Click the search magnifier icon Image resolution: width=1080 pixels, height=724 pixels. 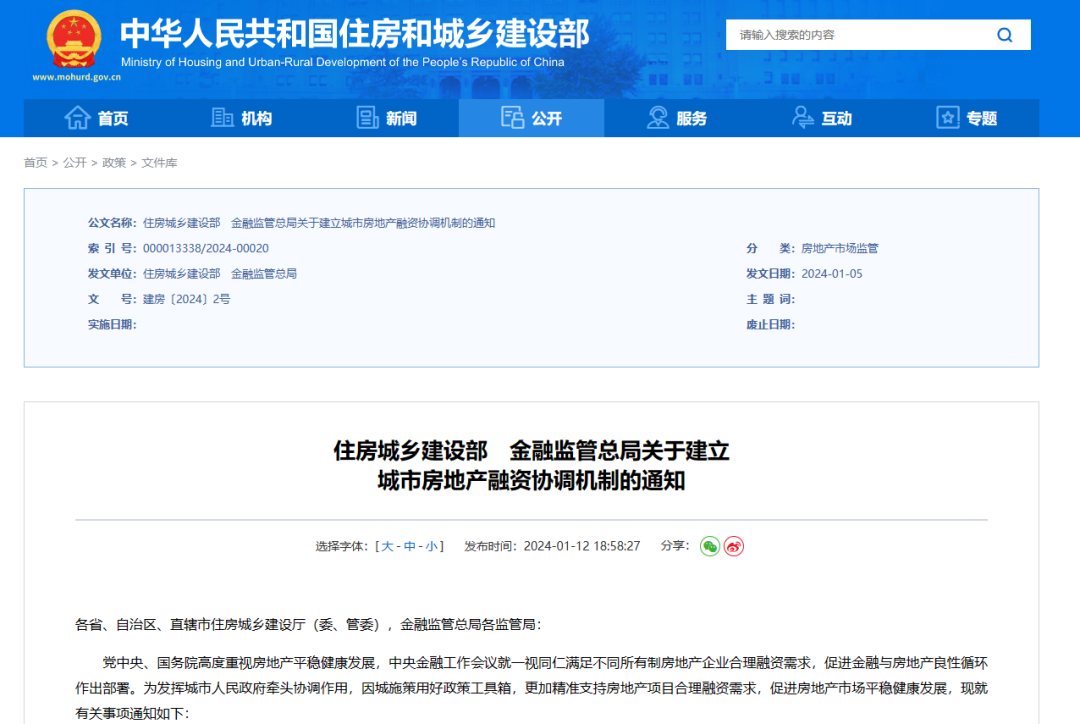(x=1004, y=35)
